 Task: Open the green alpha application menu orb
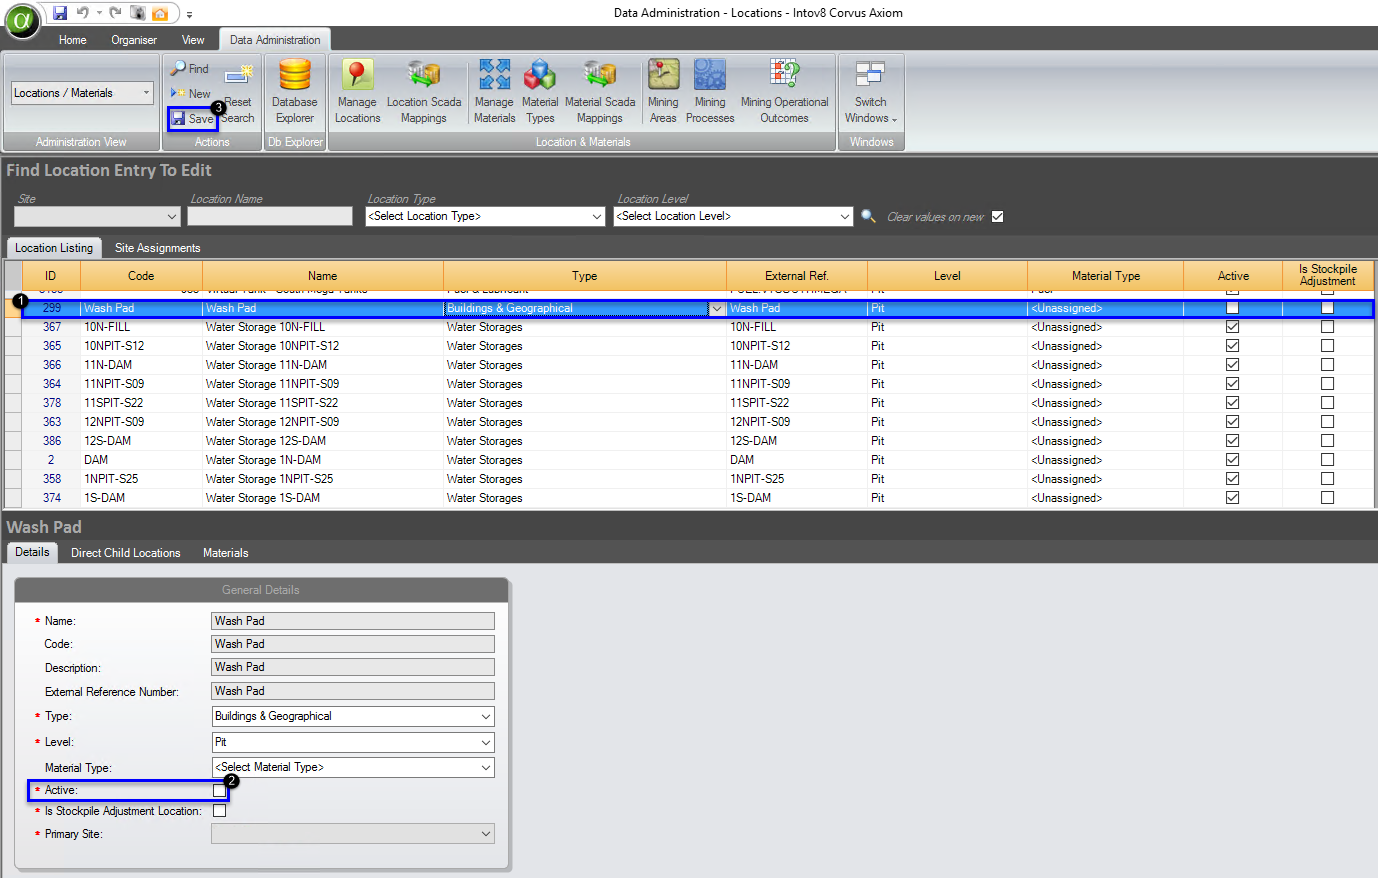22,21
